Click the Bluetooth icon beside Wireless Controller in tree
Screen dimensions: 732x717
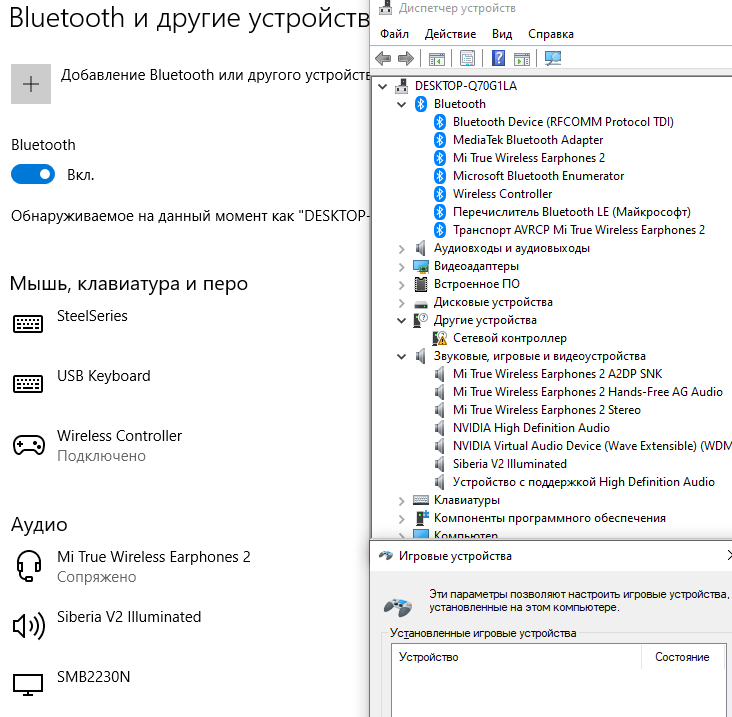point(439,194)
